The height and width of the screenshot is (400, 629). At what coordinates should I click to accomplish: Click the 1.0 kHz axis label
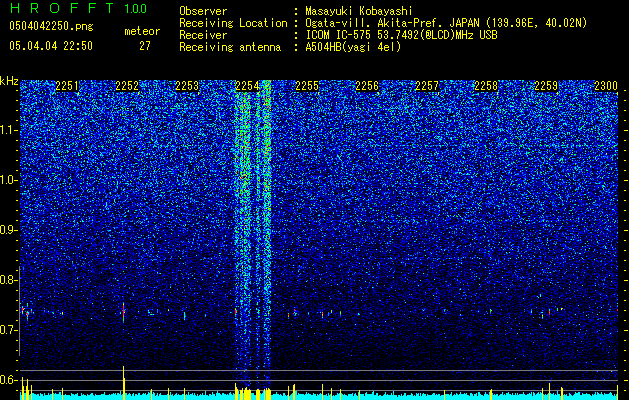[x=8, y=180]
